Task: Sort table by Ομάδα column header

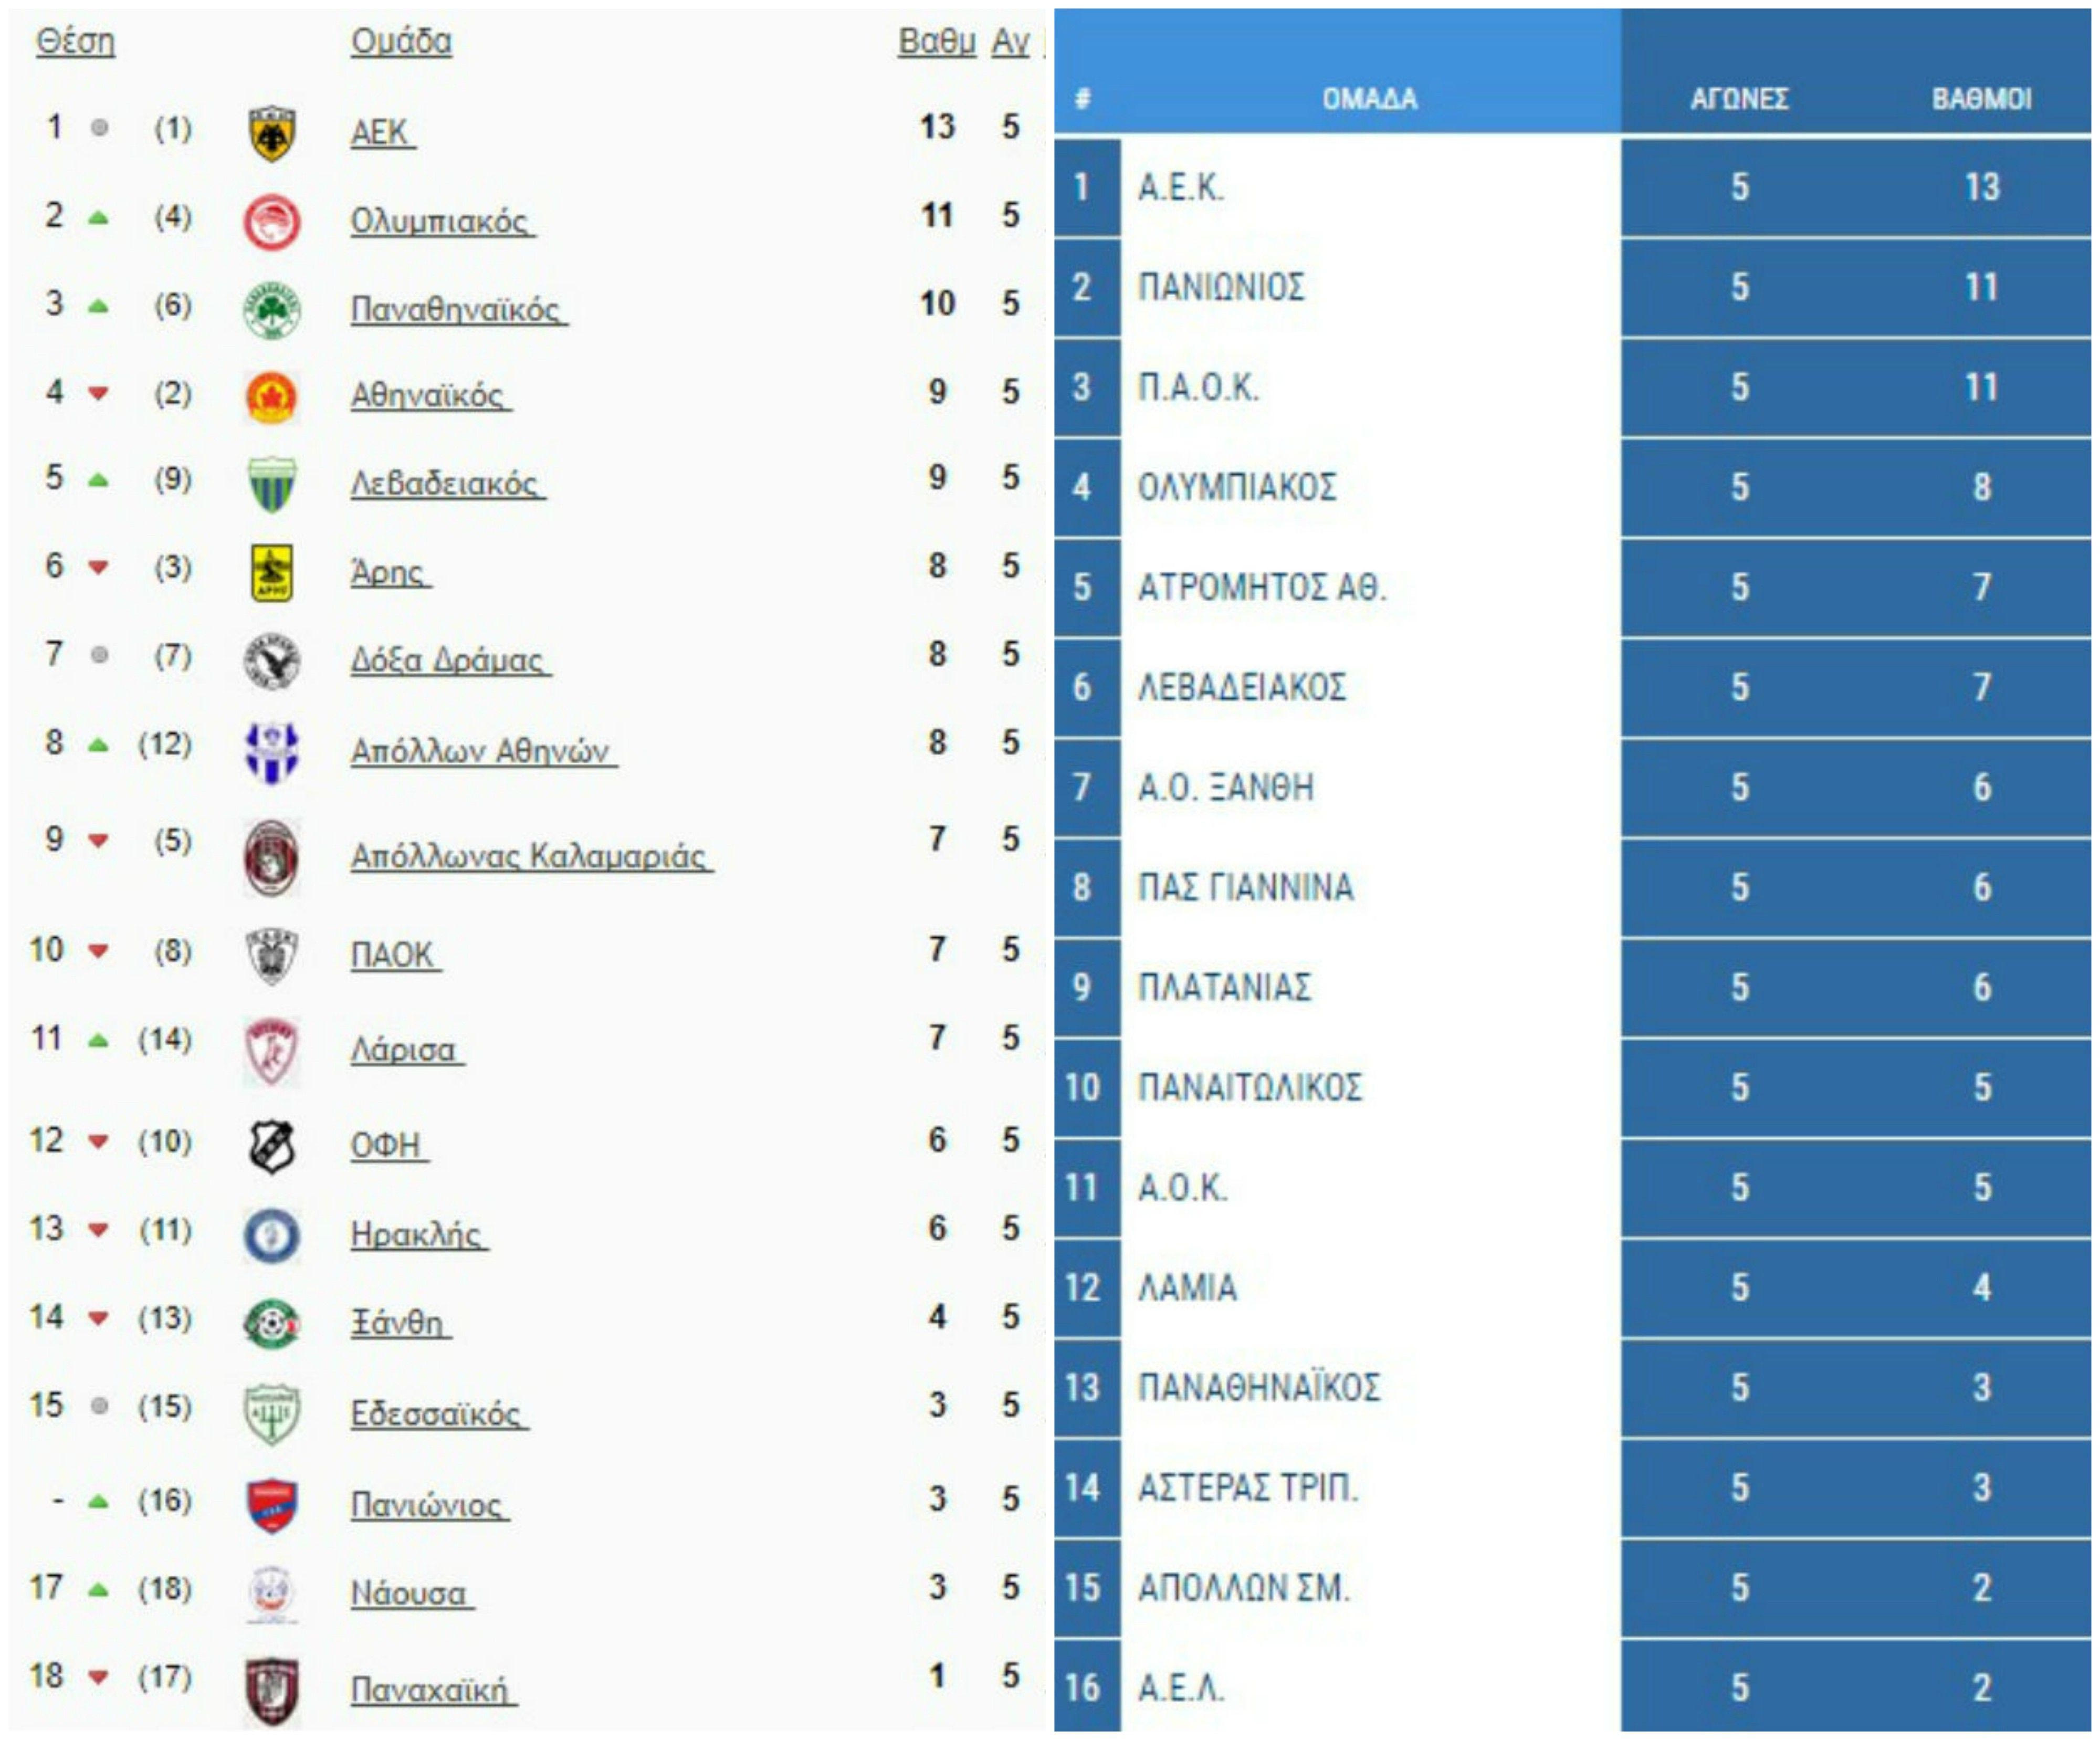Action: (x=401, y=41)
